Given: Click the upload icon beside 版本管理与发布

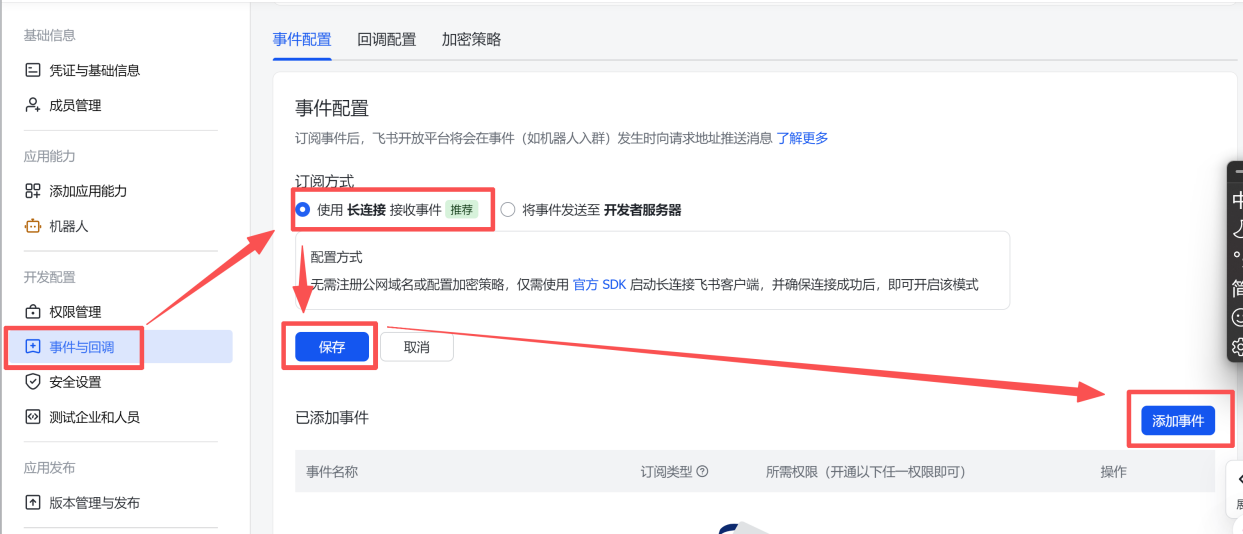Looking at the screenshot, I should (32, 503).
